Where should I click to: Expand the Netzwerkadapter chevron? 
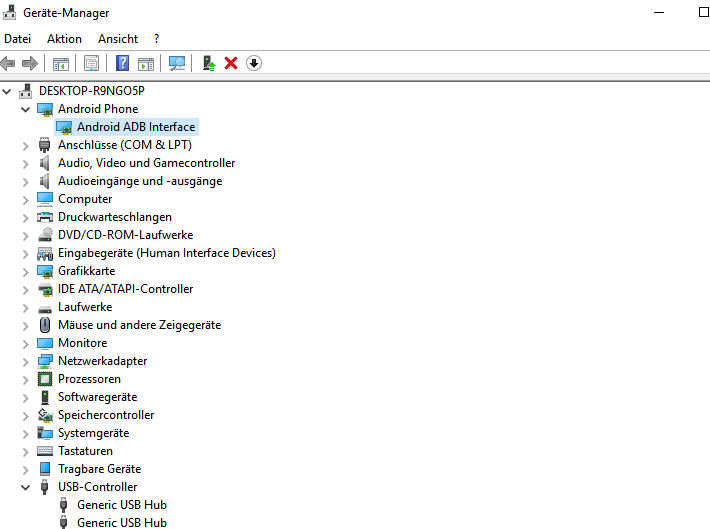tap(25, 362)
